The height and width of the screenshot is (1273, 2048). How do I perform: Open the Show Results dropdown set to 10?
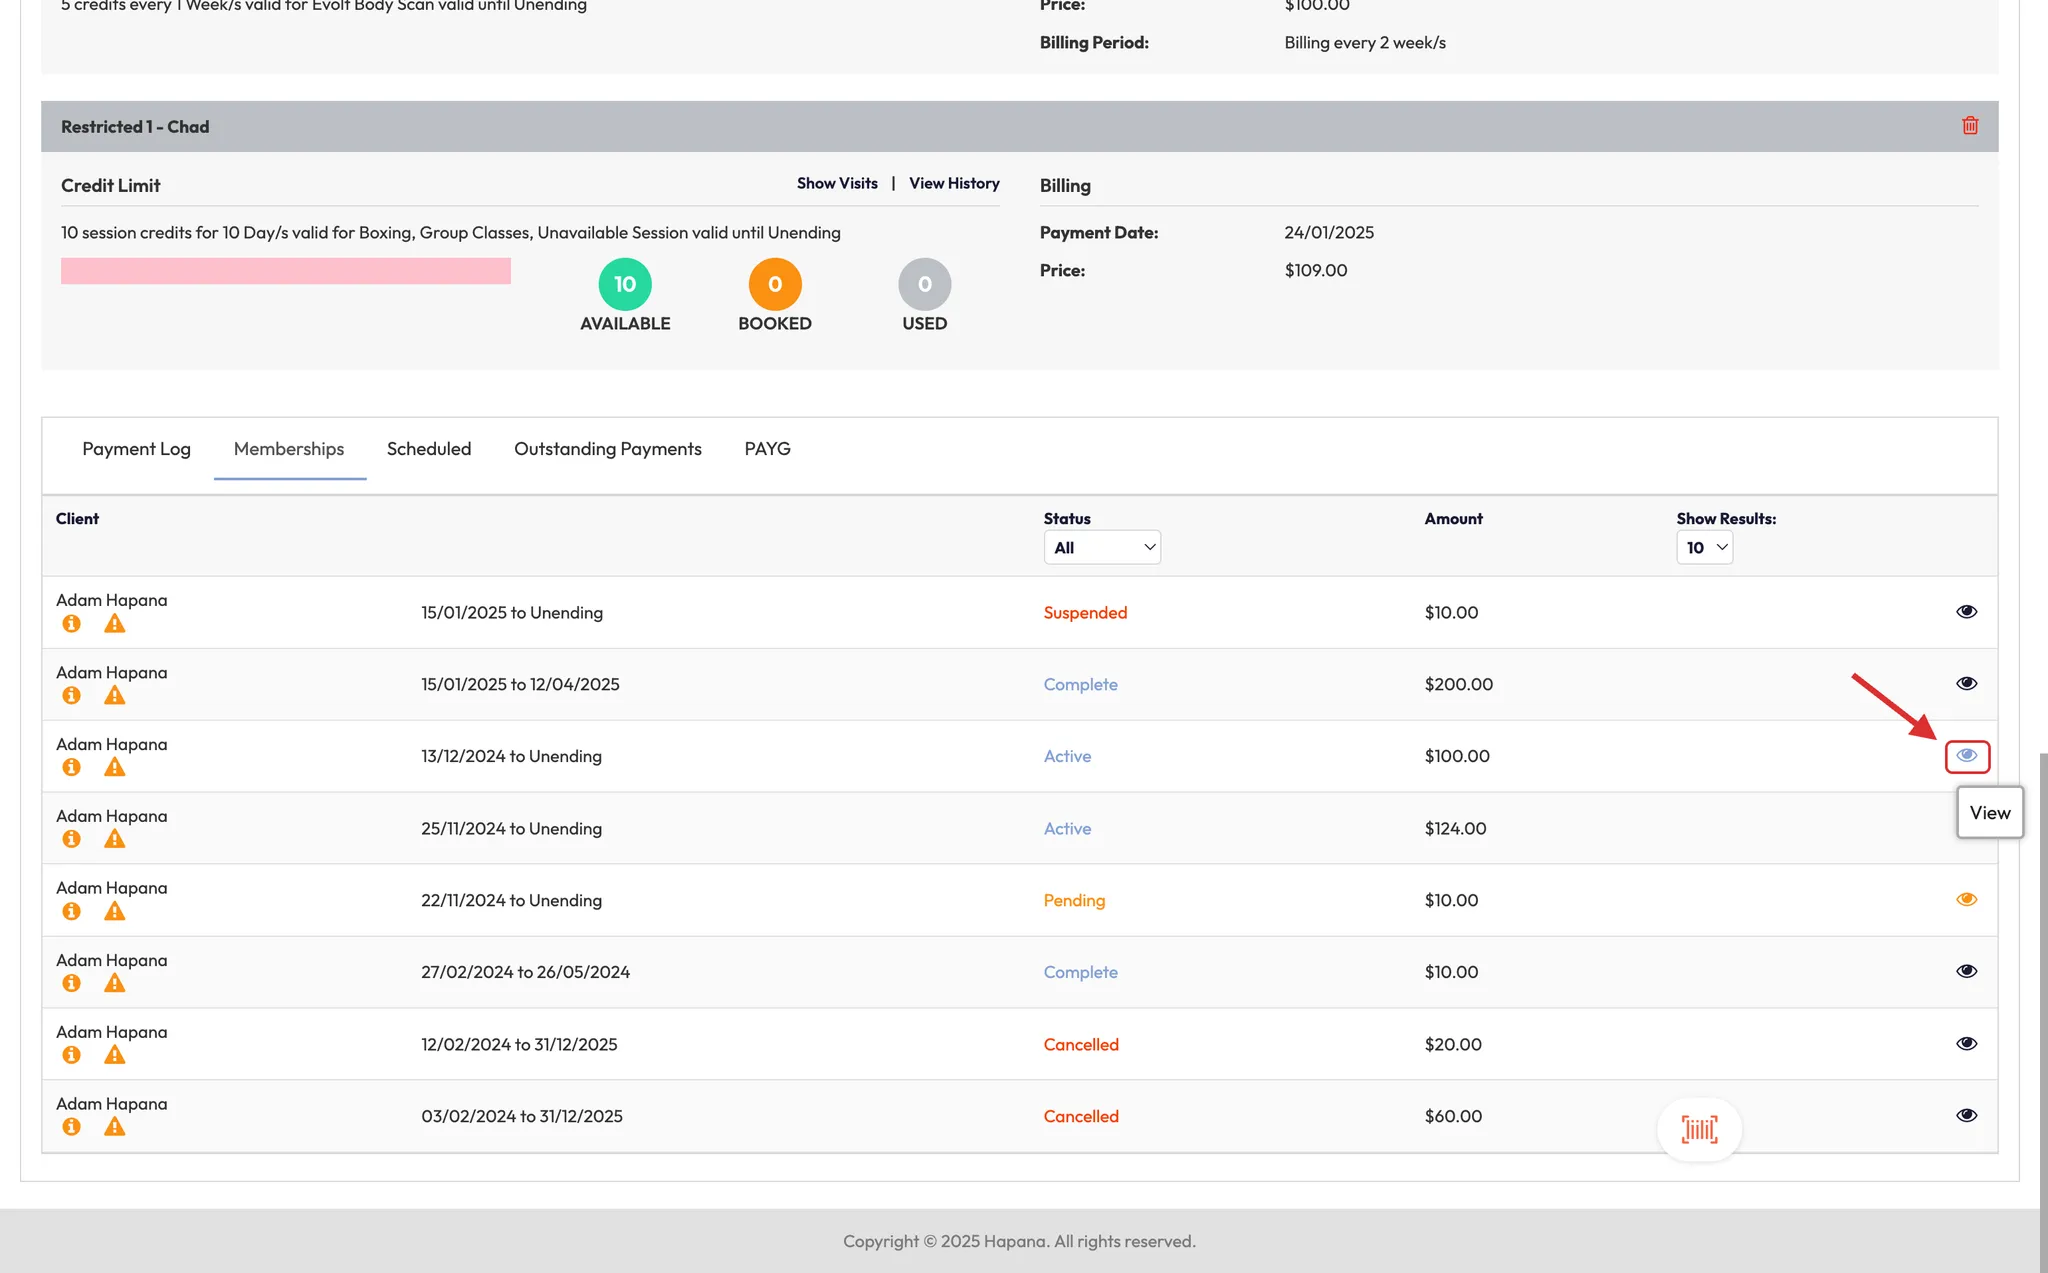click(x=1704, y=548)
